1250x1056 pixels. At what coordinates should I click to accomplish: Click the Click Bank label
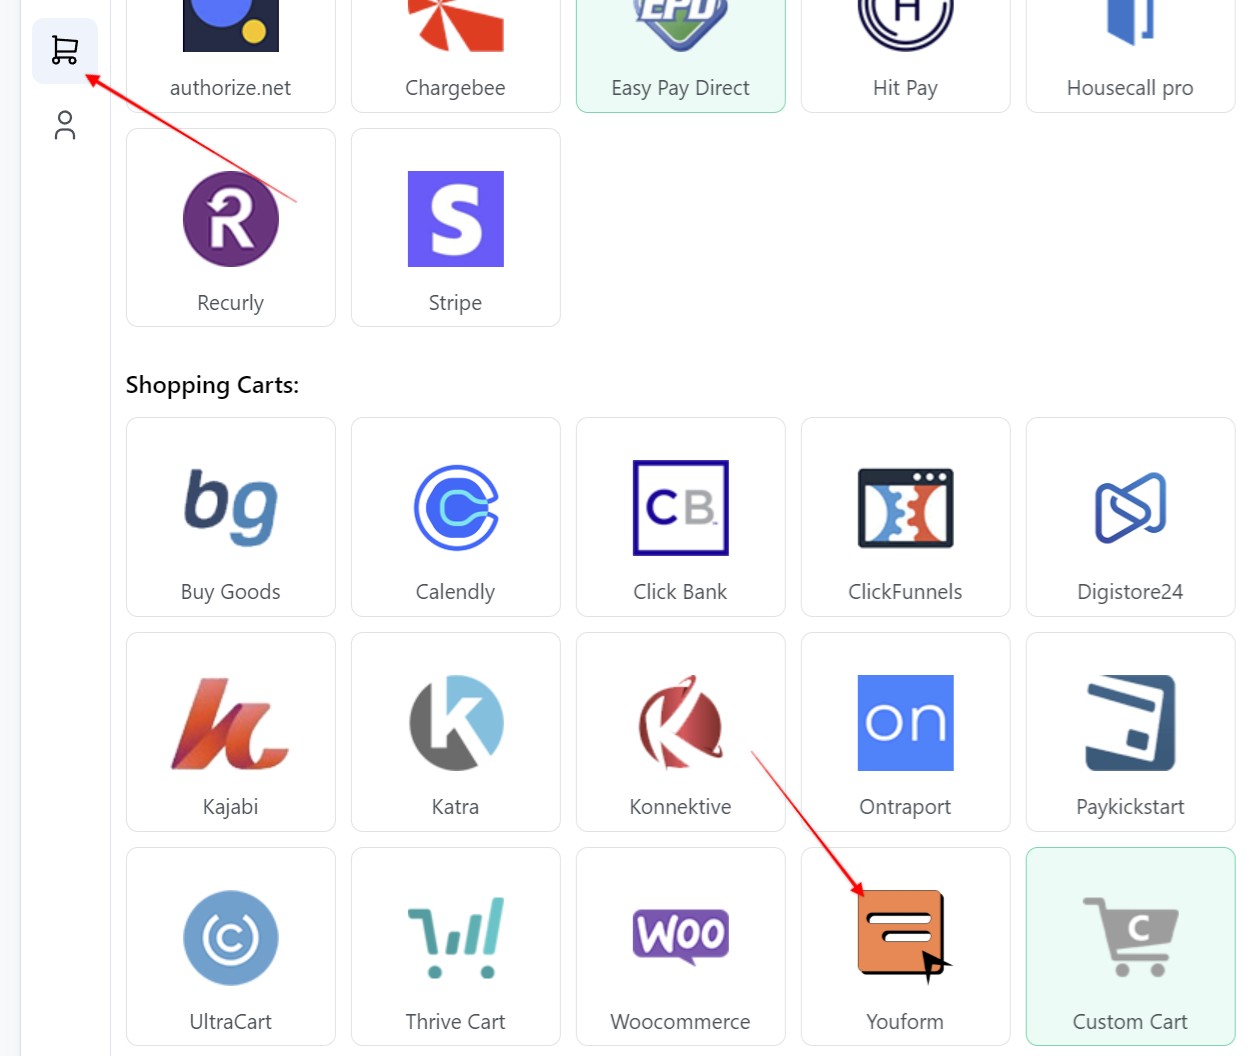(681, 592)
